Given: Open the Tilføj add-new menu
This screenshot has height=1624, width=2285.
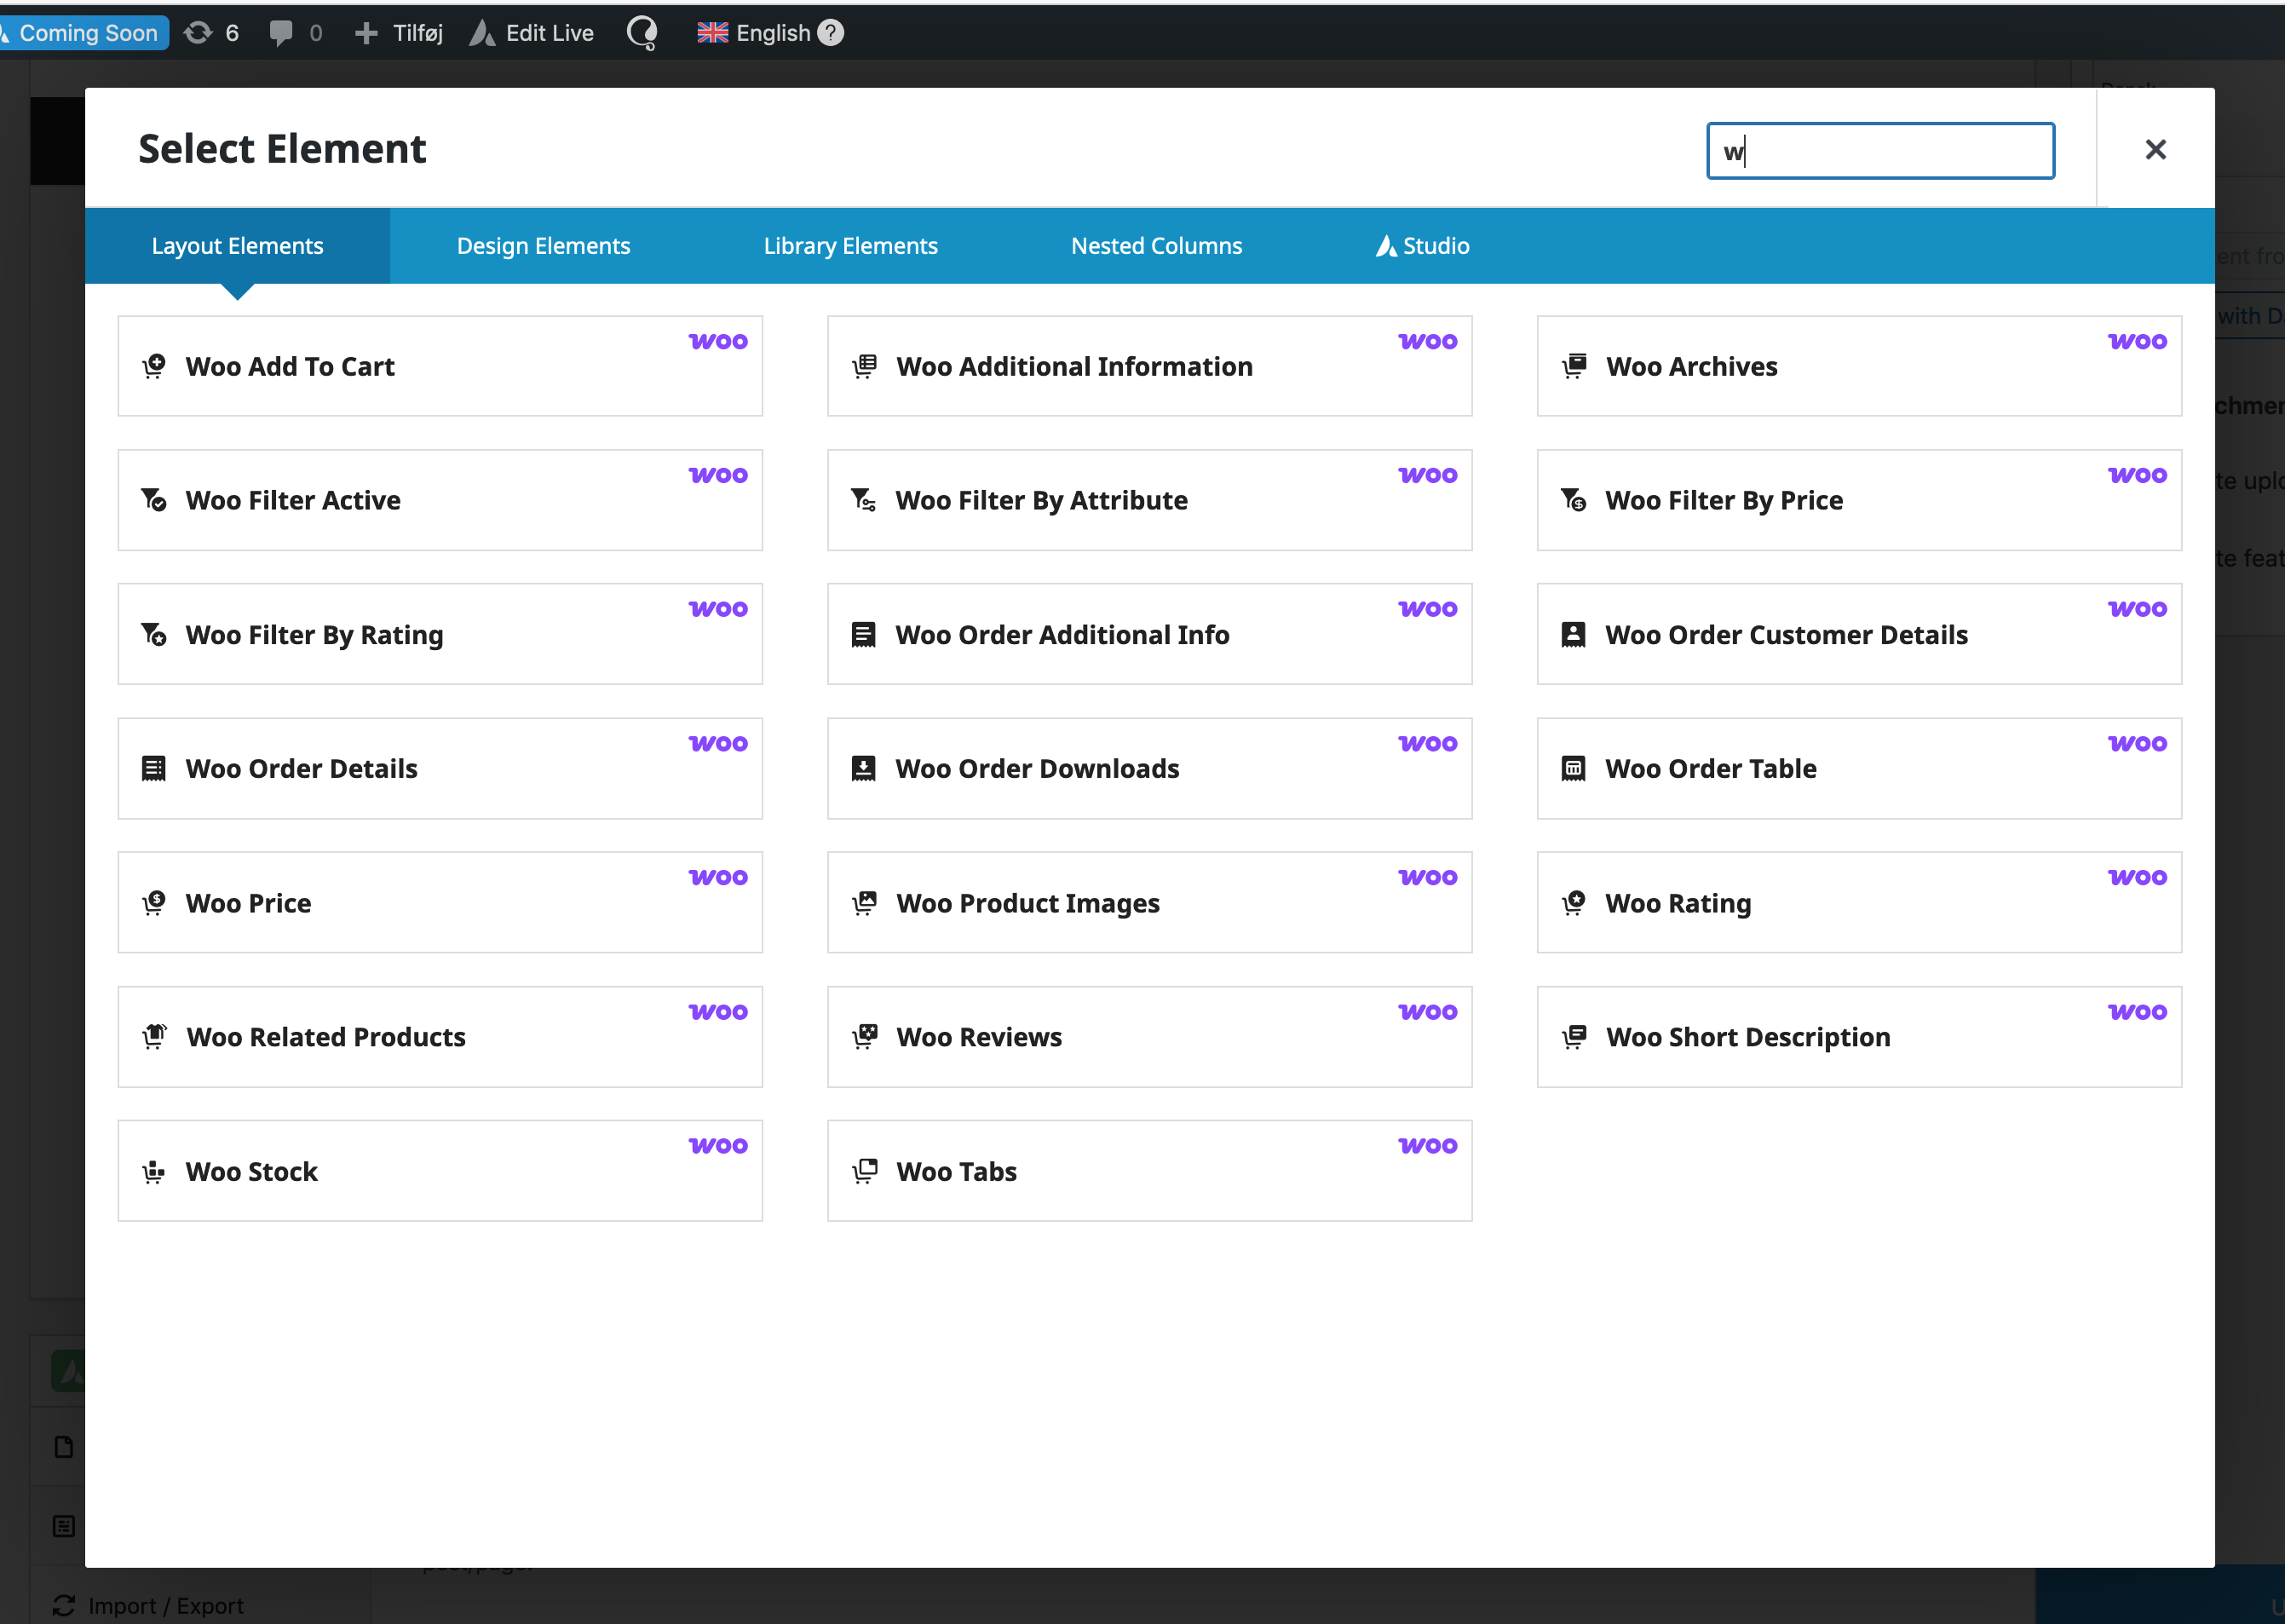Looking at the screenshot, I should (x=399, y=33).
